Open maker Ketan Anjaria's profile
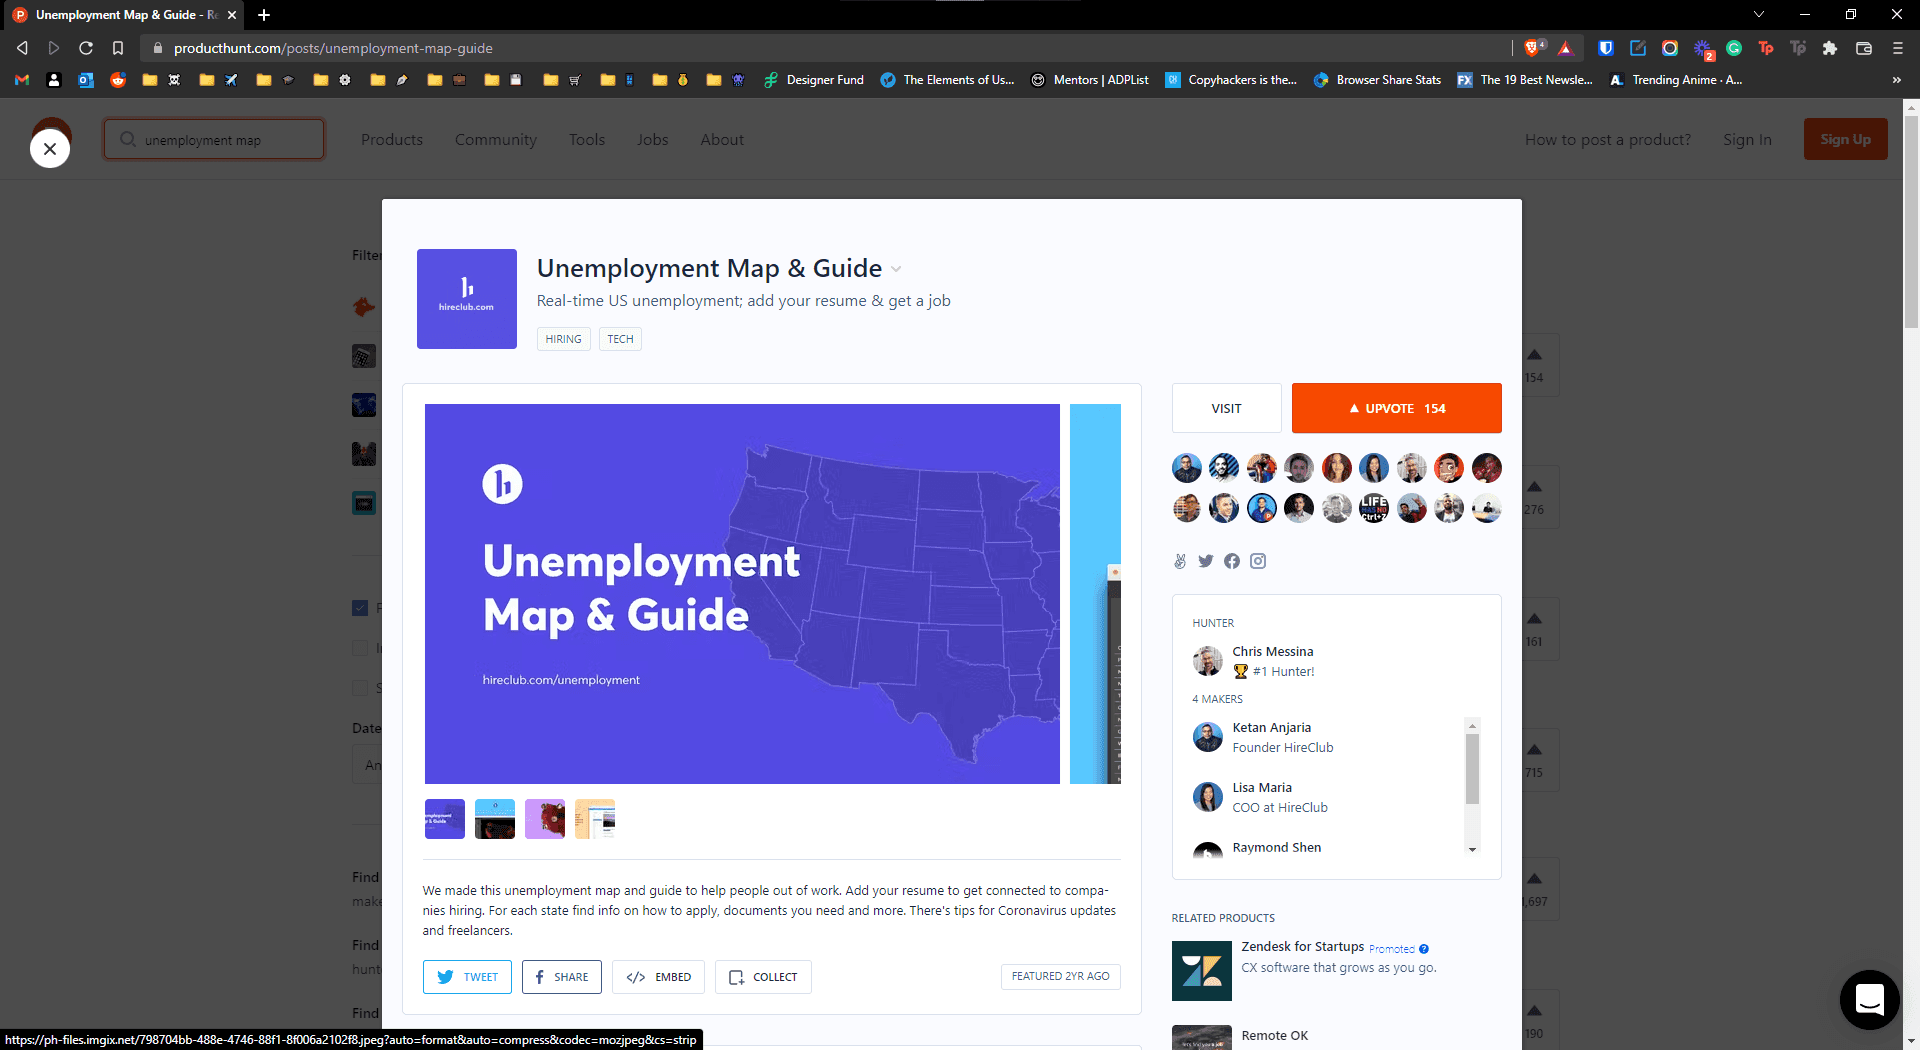Viewport: 1920px width, 1050px height. pos(1271,728)
